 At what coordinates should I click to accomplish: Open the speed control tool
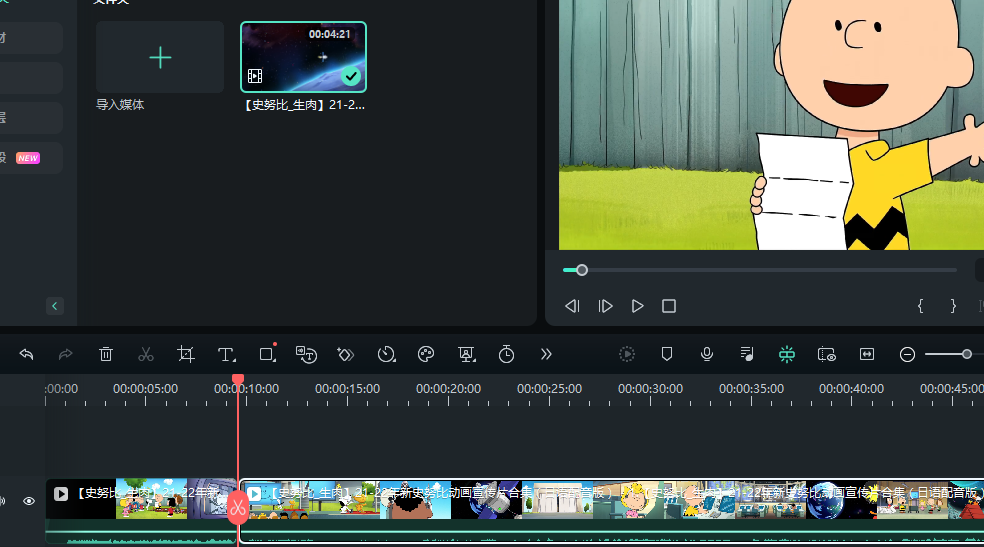tap(386, 354)
